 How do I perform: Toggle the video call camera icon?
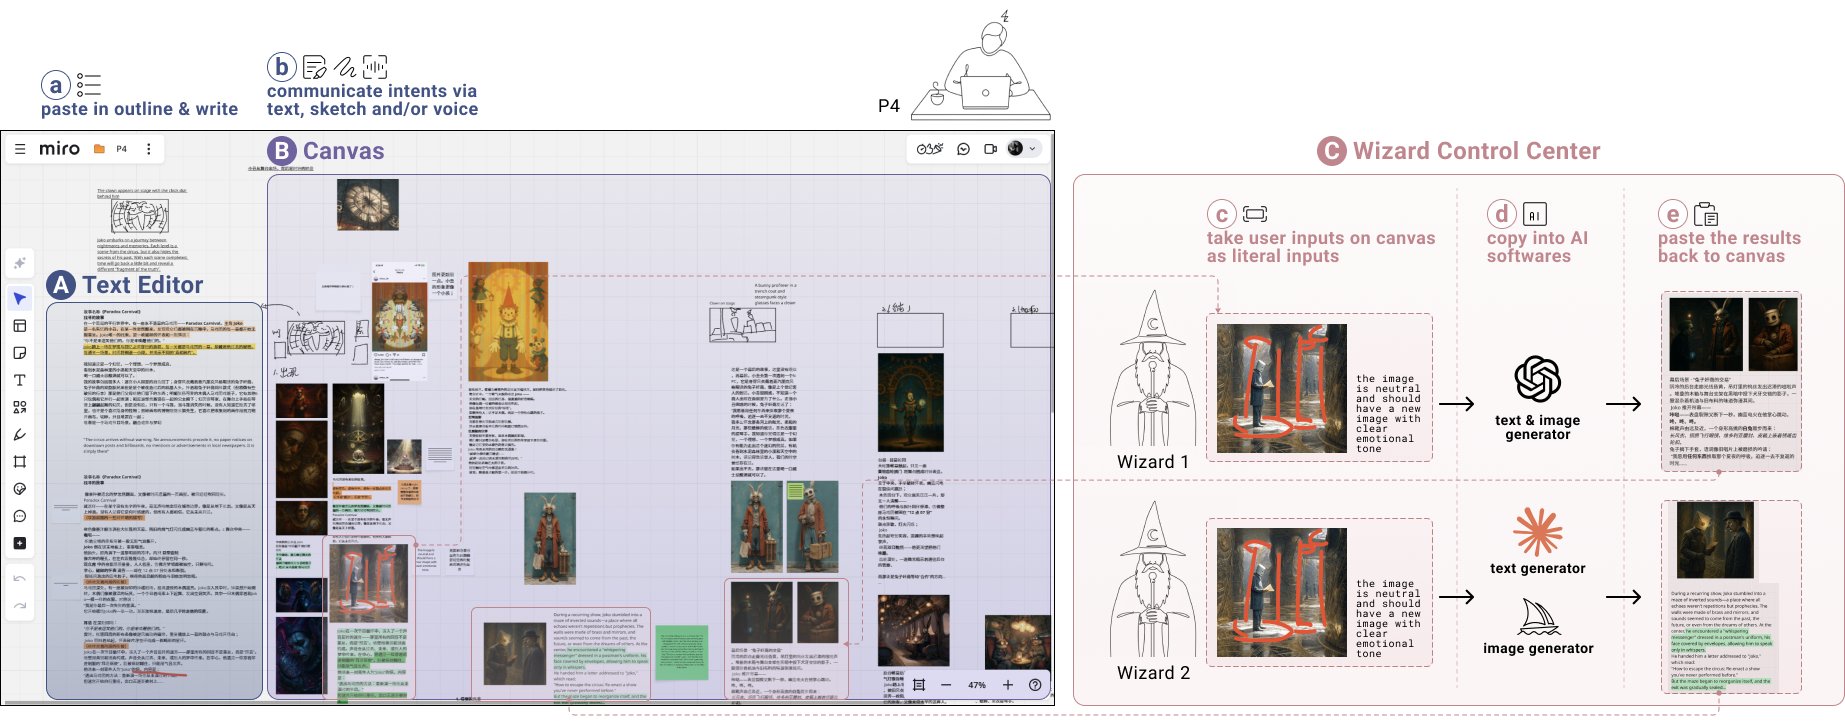(x=990, y=149)
